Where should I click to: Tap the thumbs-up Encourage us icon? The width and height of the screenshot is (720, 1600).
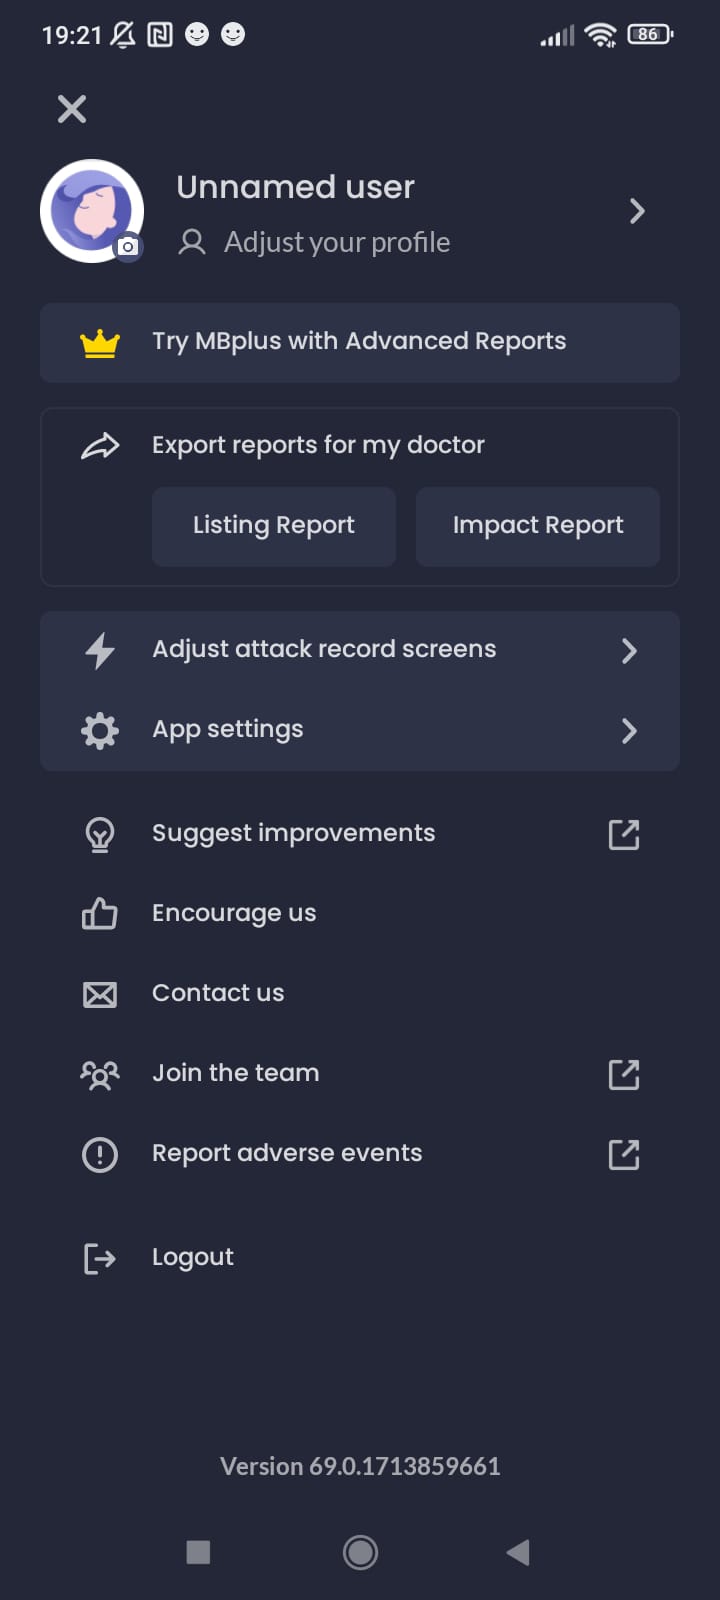(x=100, y=914)
